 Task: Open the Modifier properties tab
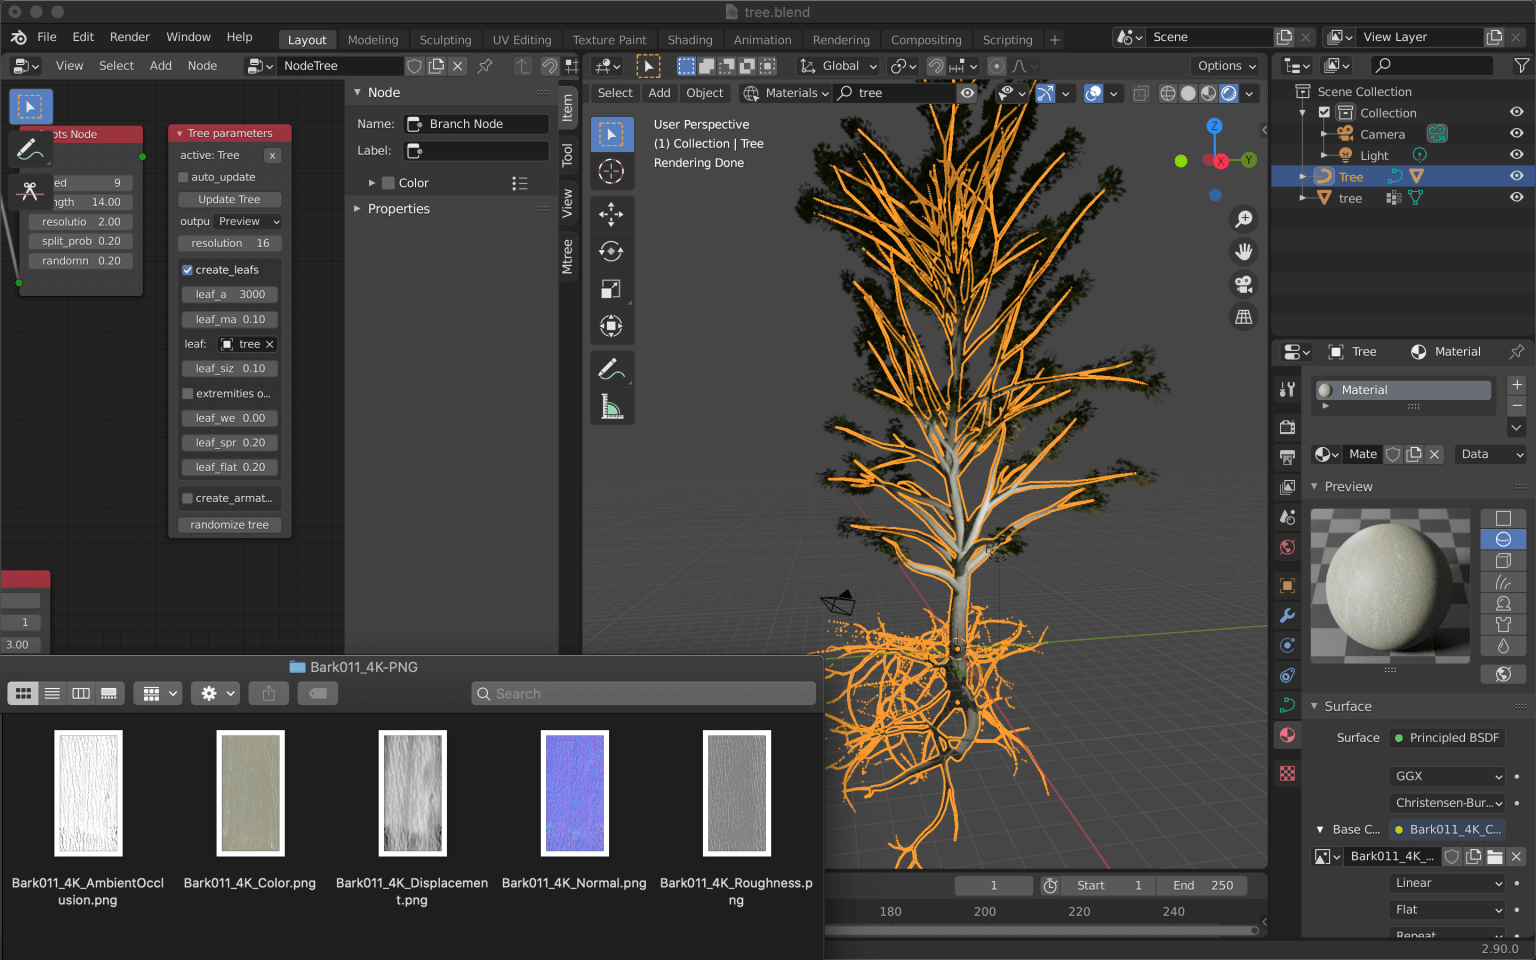[x=1287, y=615]
